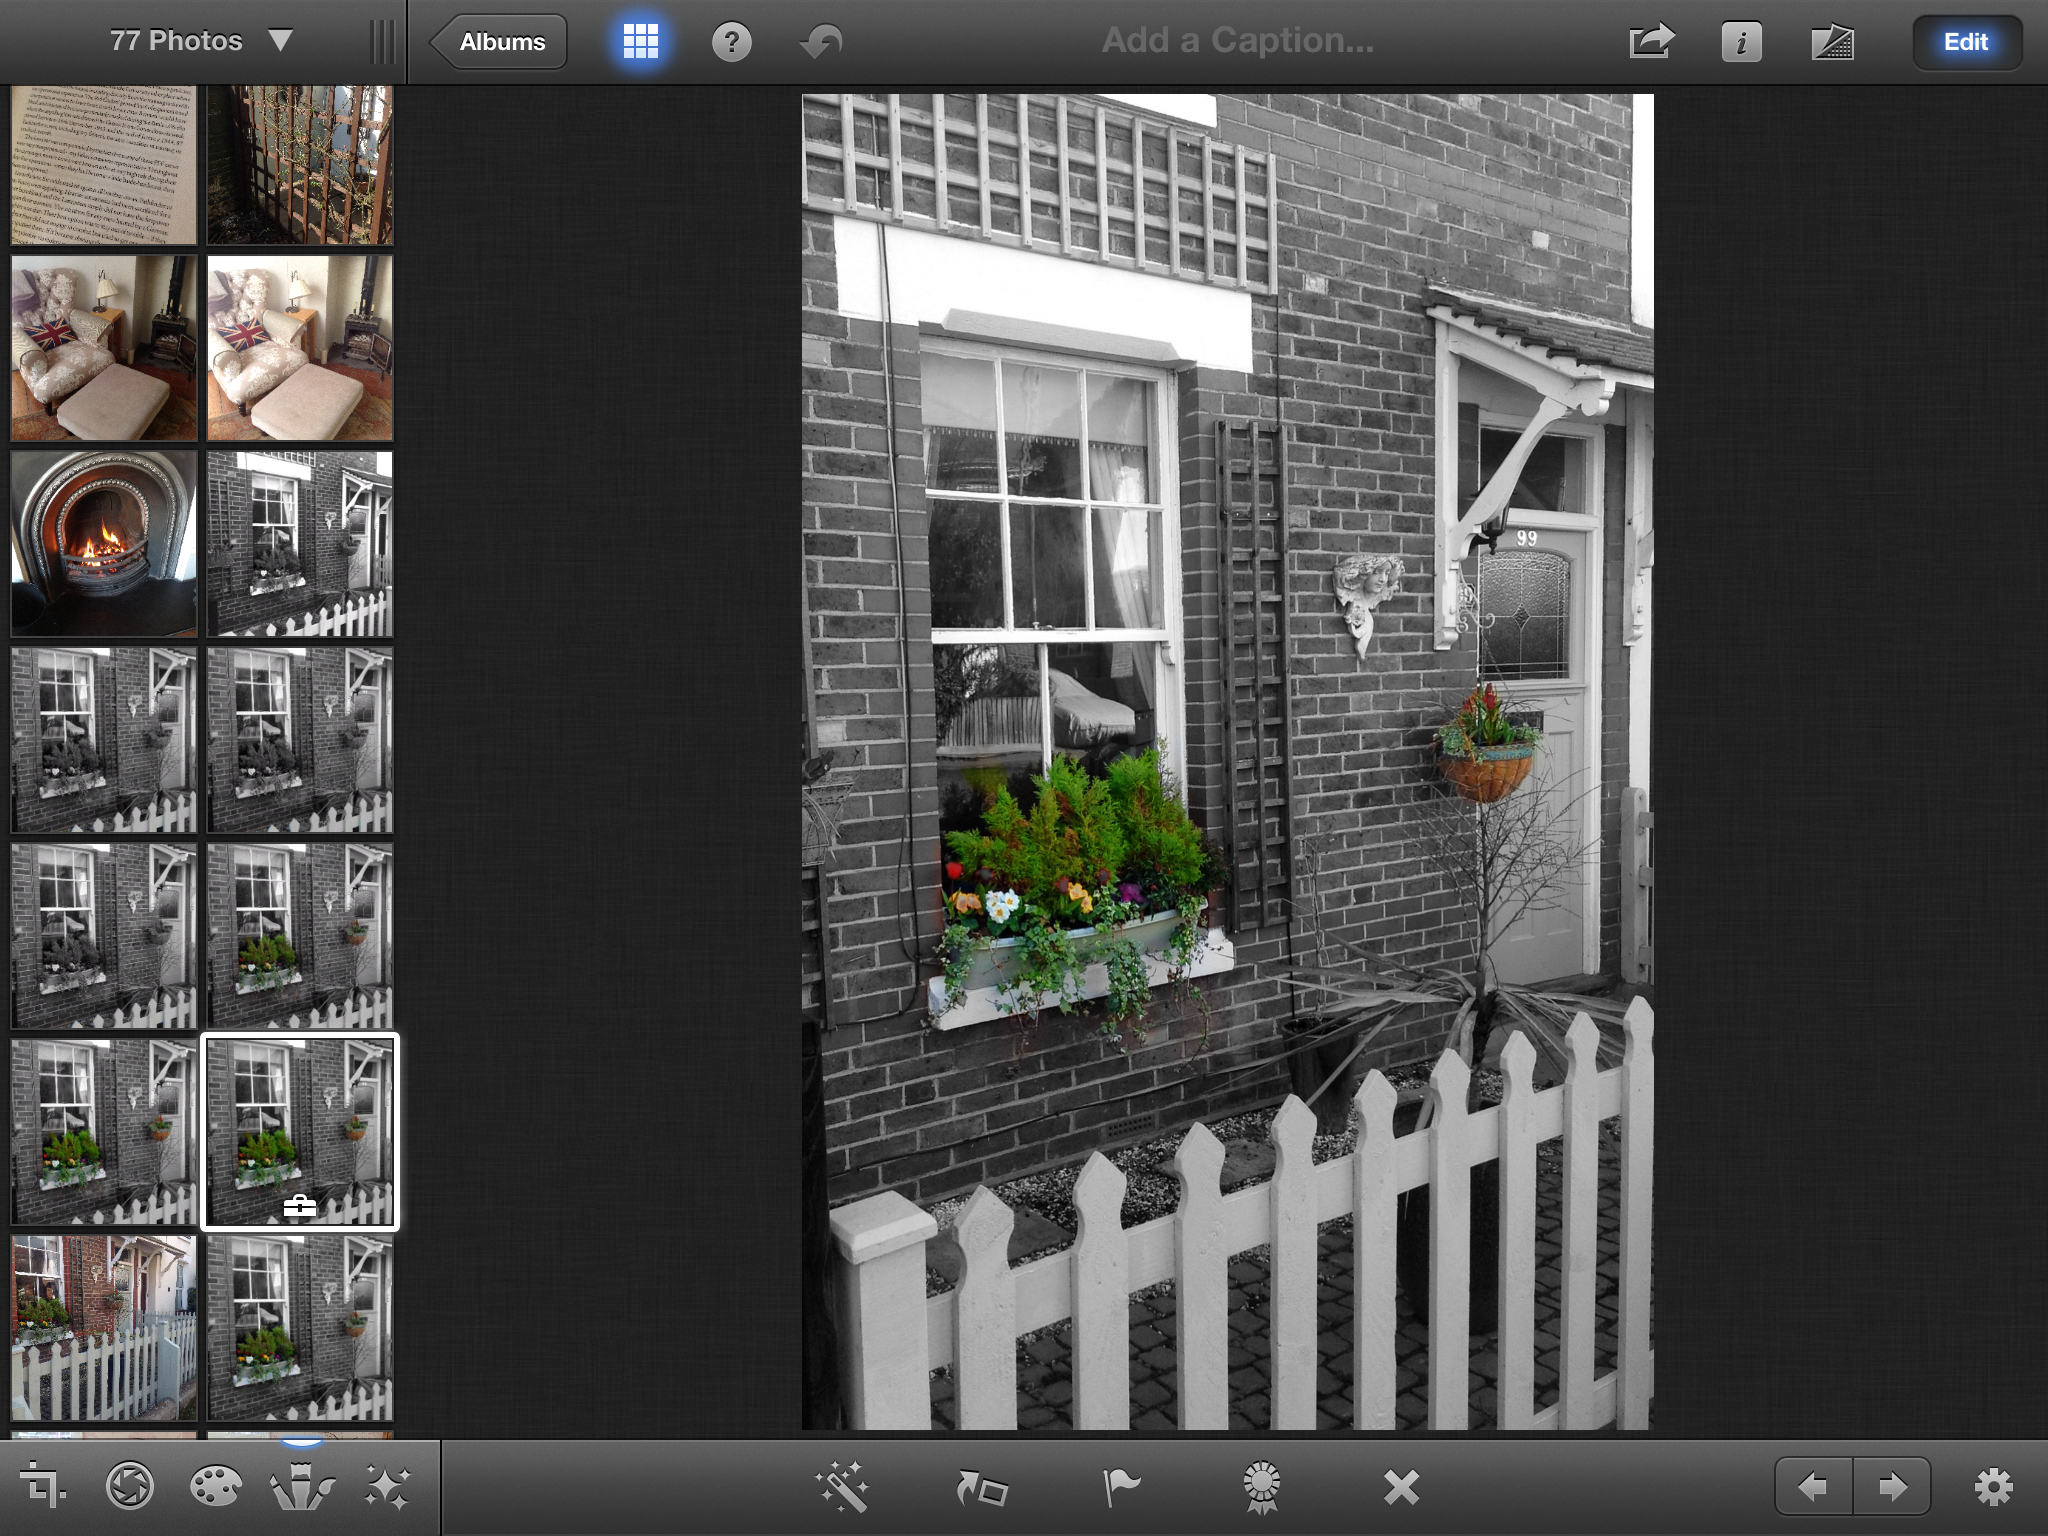Viewport: 2048px width, 1536px height.
Task: Go to next photo arrow
Action: point(1891,1487)
